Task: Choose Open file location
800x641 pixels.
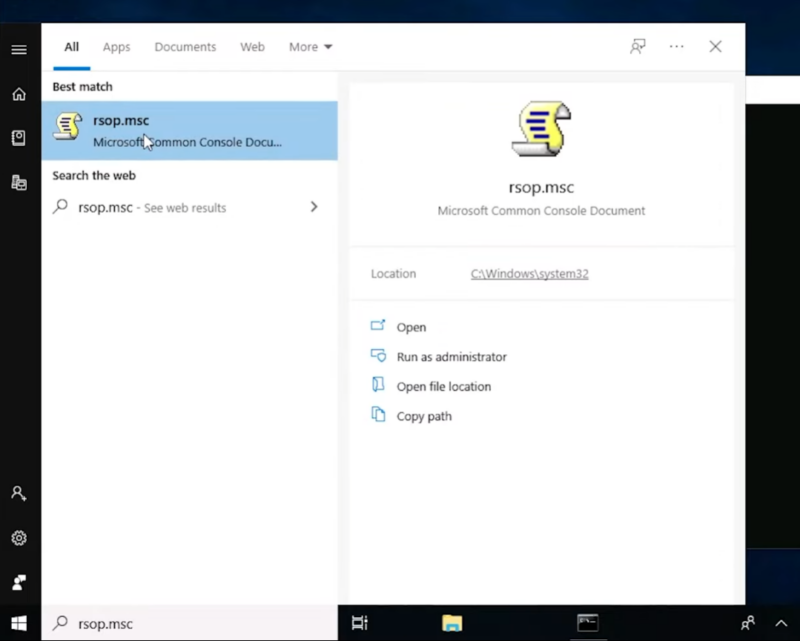Action: [443, 387]
